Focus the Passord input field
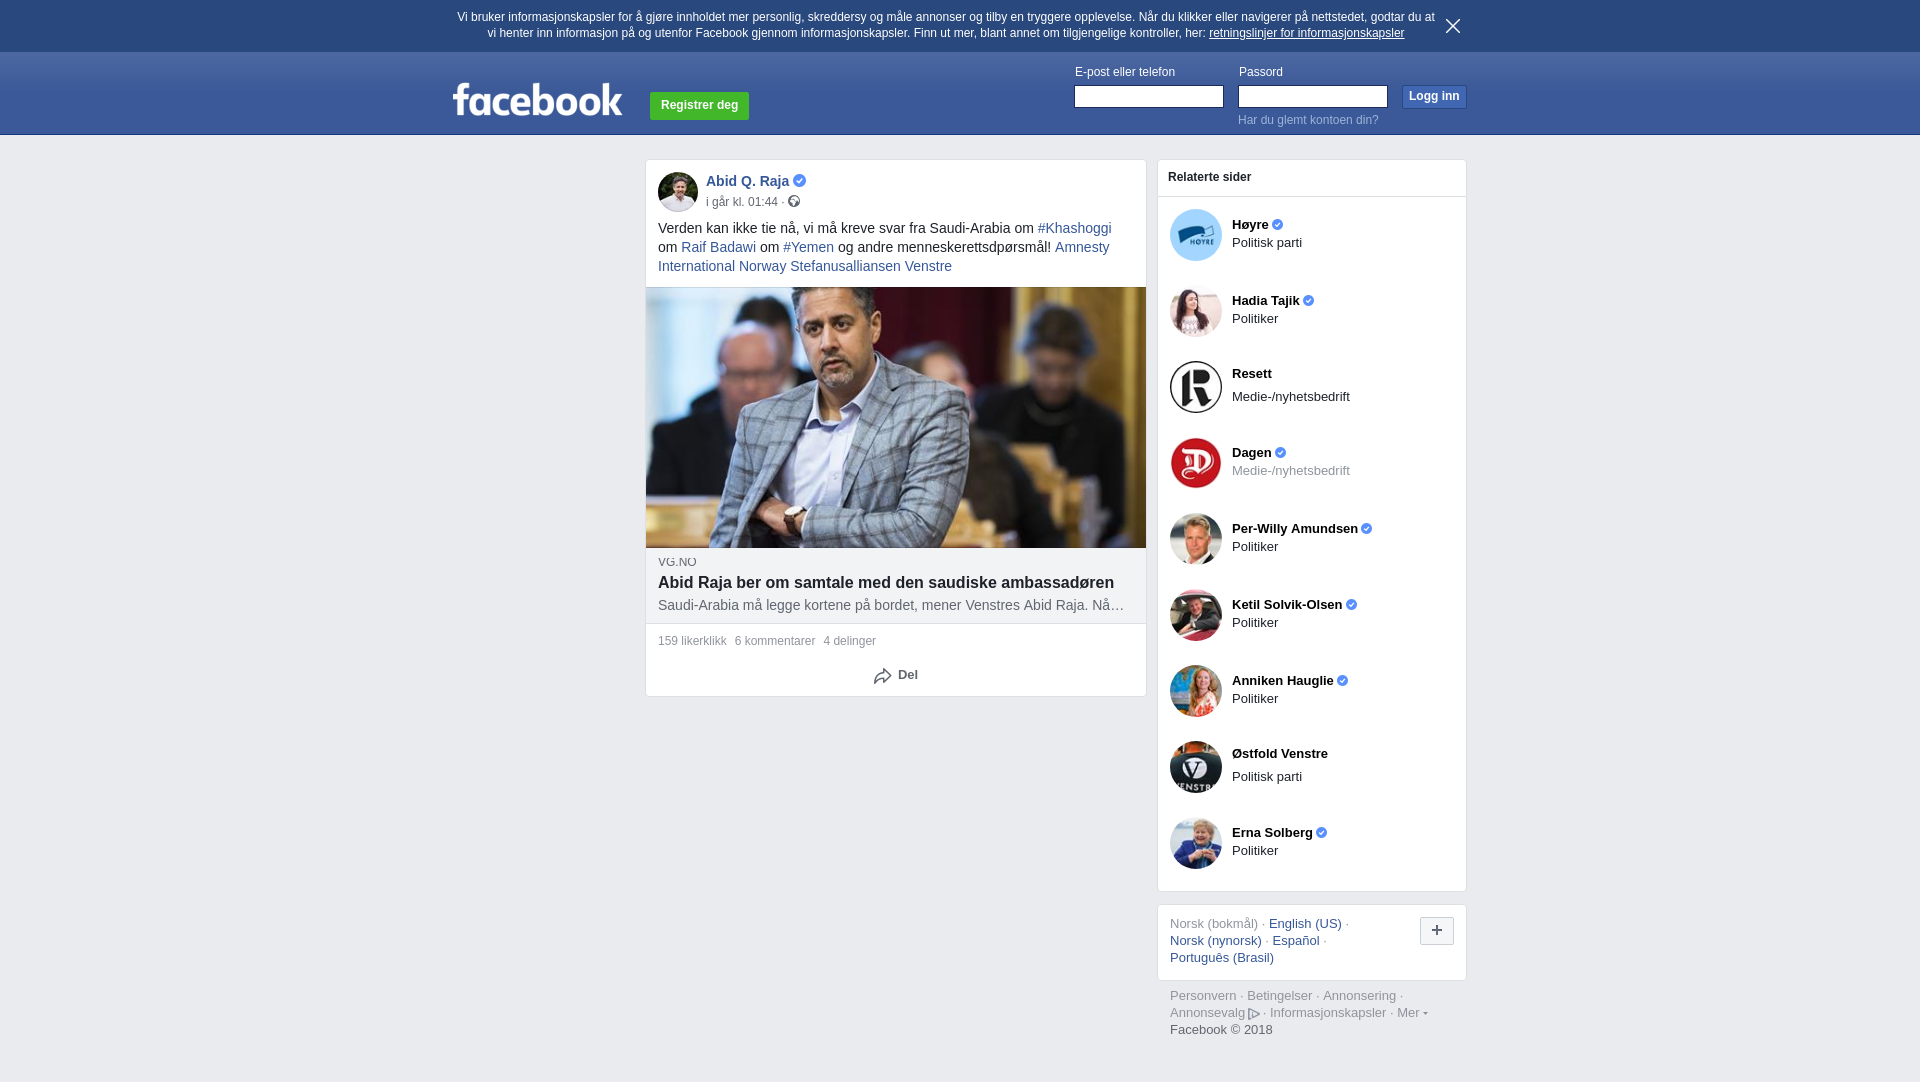Viewport: 1920px width, 1082px height. click(x=1313, y=96)
